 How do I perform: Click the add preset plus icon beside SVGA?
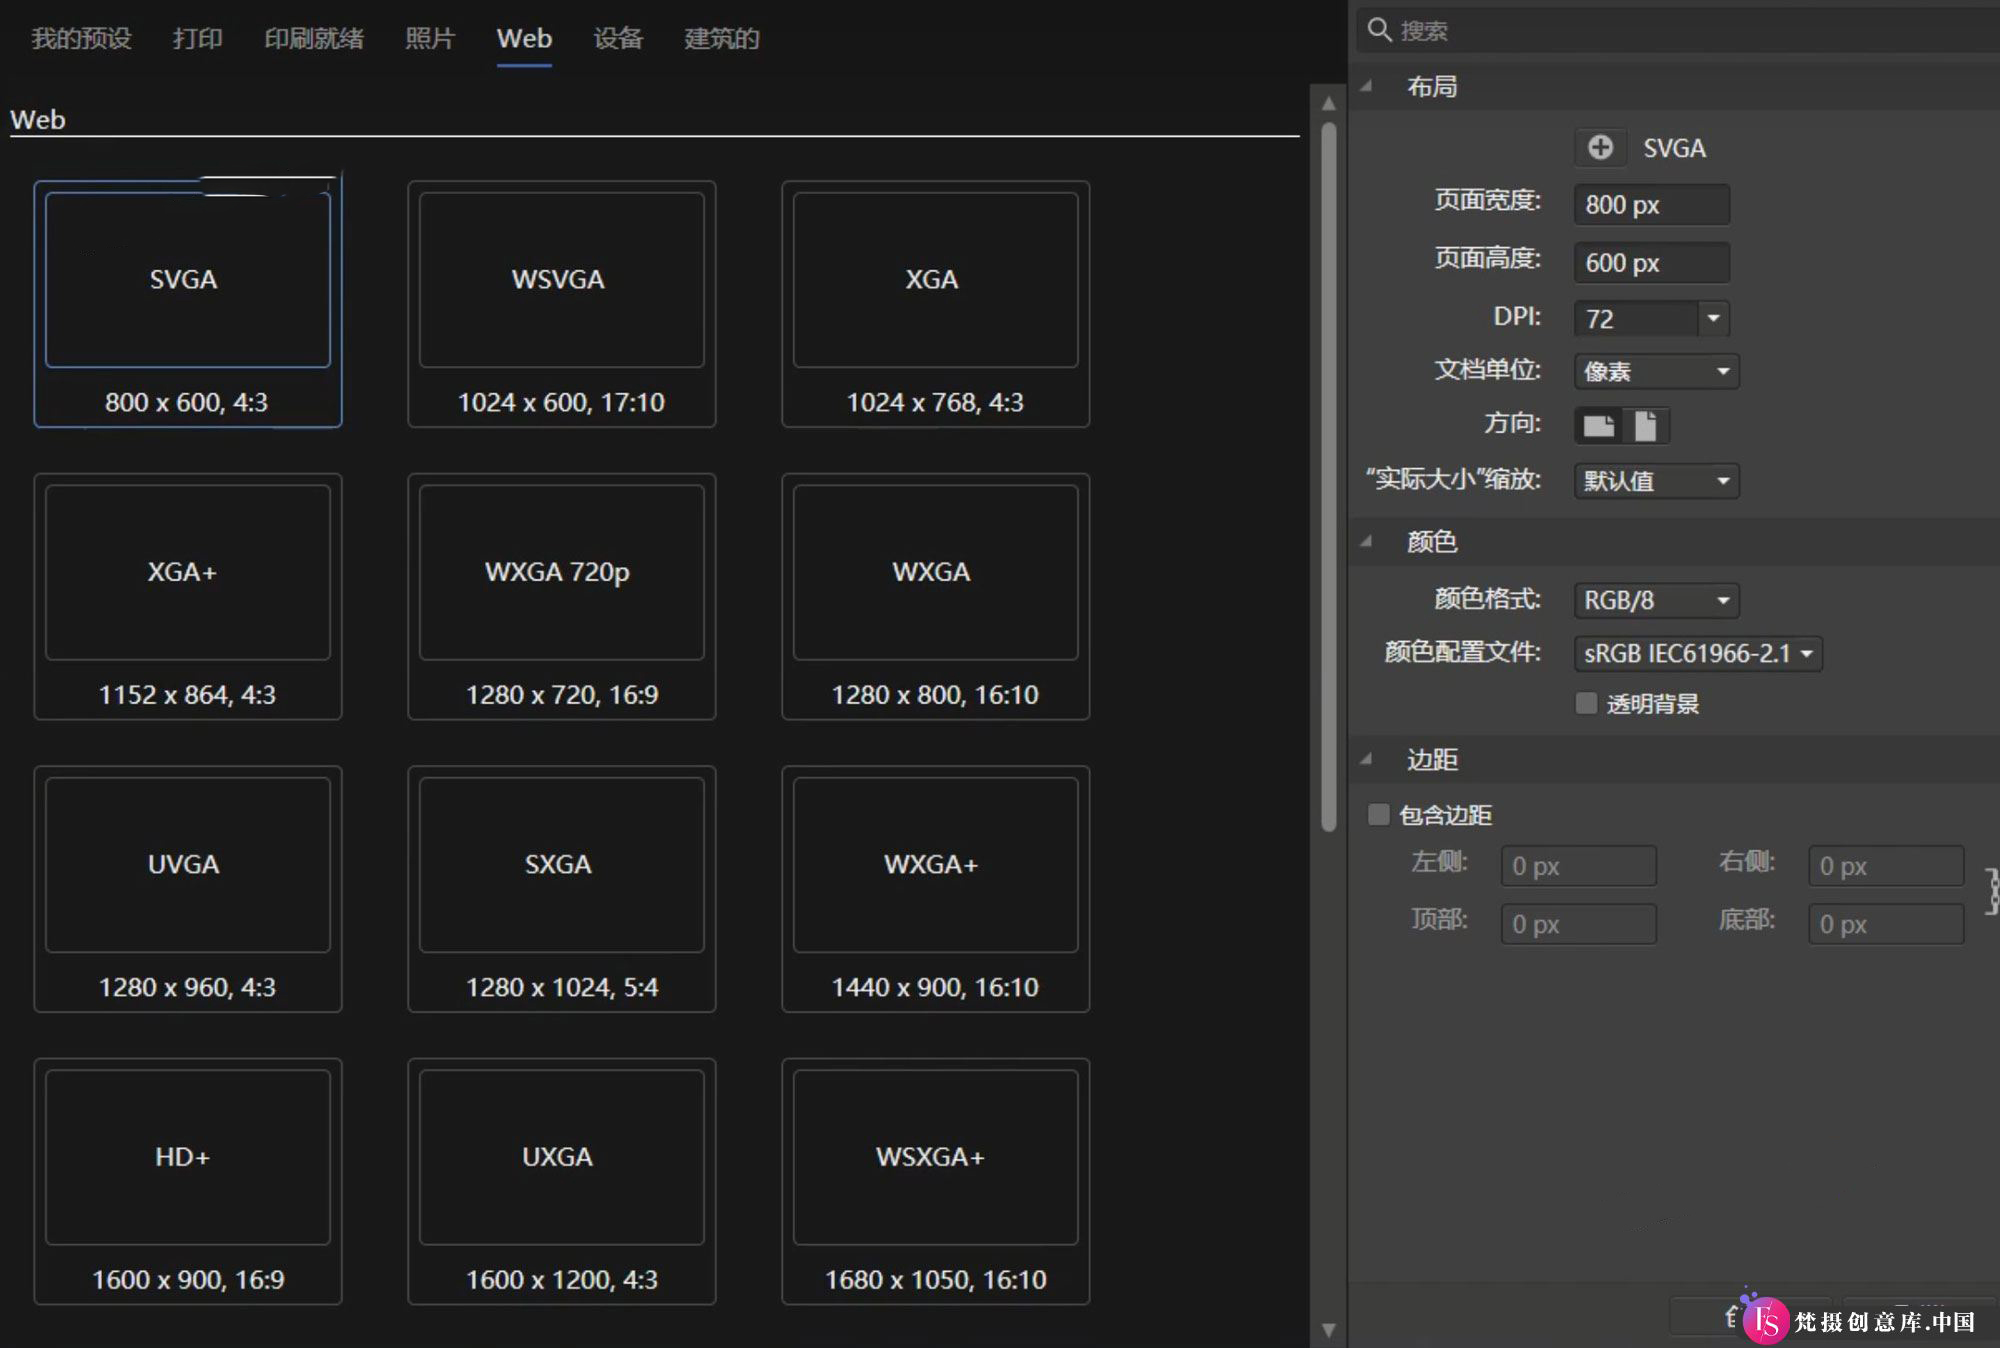coord(1600,148)
